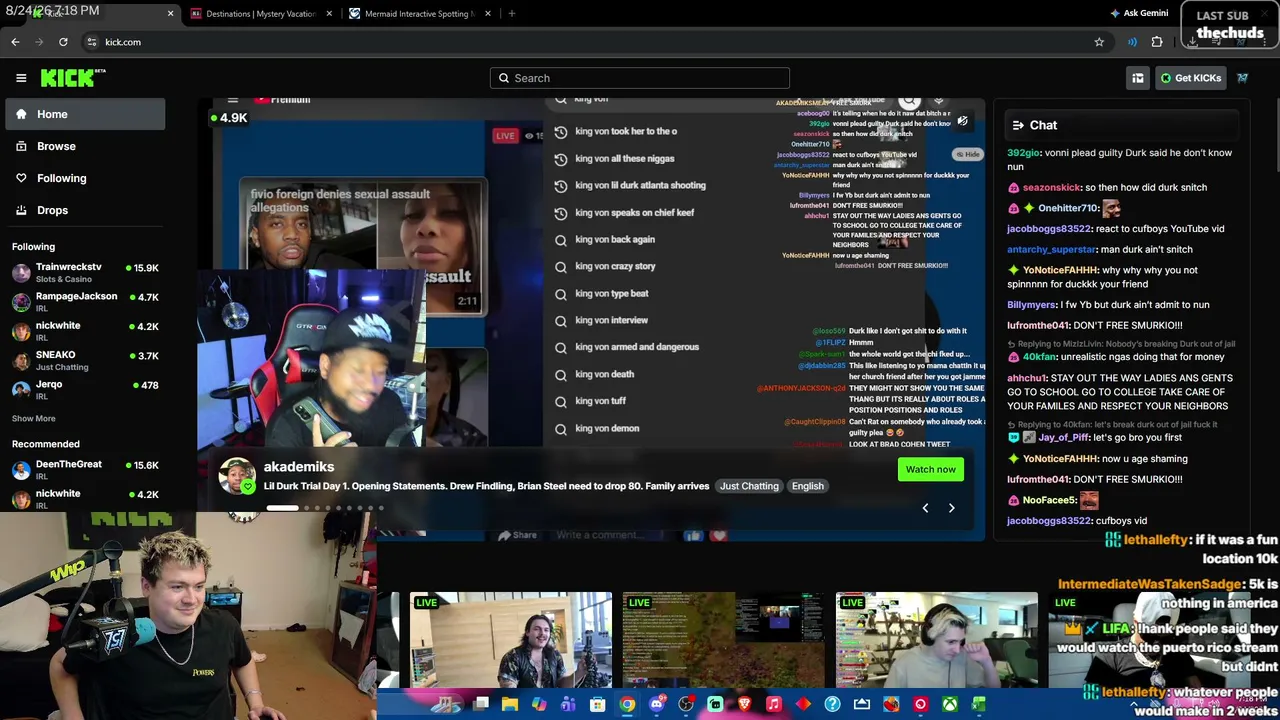This screenshot has width=1280, height=720.
Task: Open RampageJackson channel from Following list
Action: pos(85,301)
